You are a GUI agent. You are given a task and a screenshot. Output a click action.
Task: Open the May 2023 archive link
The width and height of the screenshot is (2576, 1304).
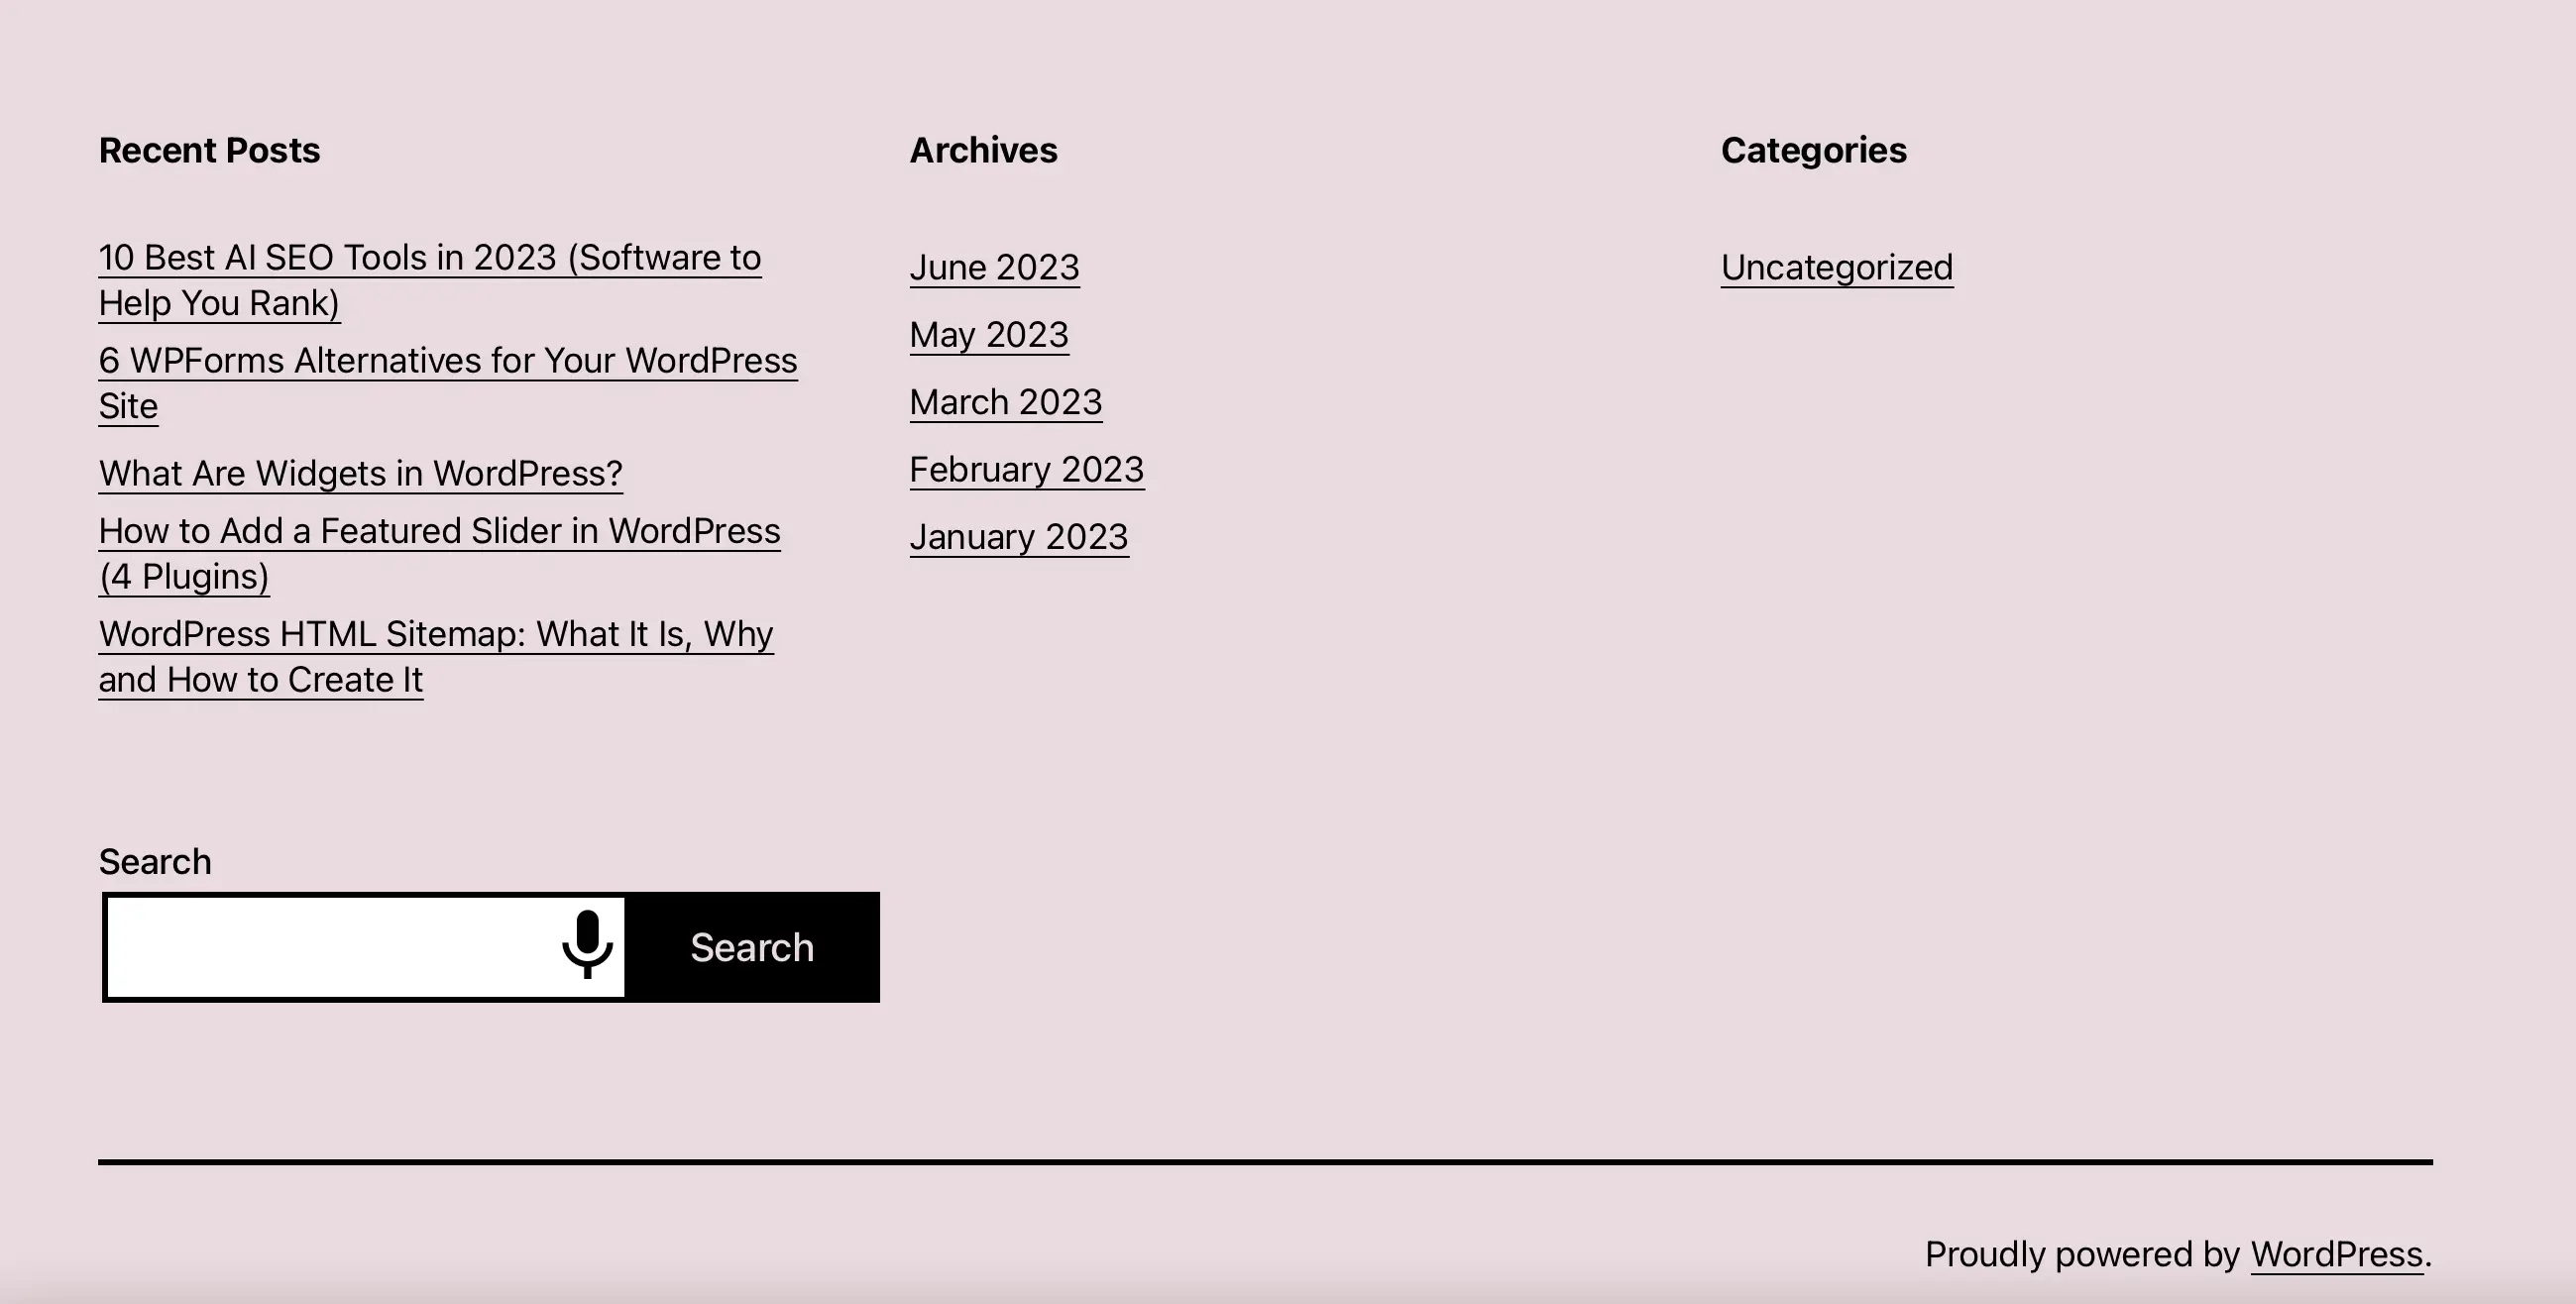point(988,333)
